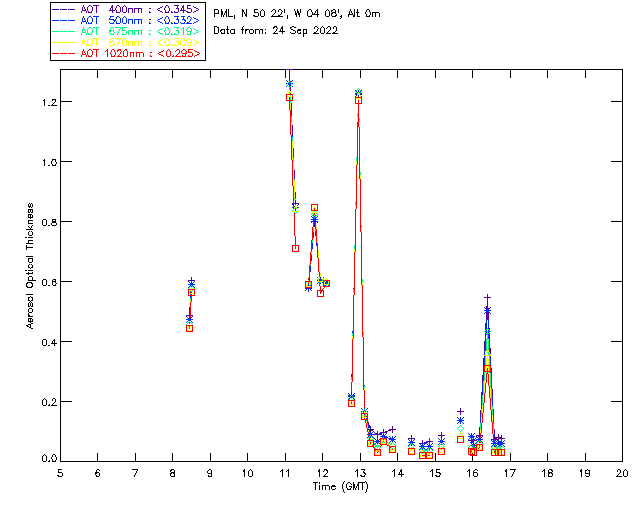Click the x-axis label 13
This screenshot has height=512, width=640.
(x=360, y=473)
